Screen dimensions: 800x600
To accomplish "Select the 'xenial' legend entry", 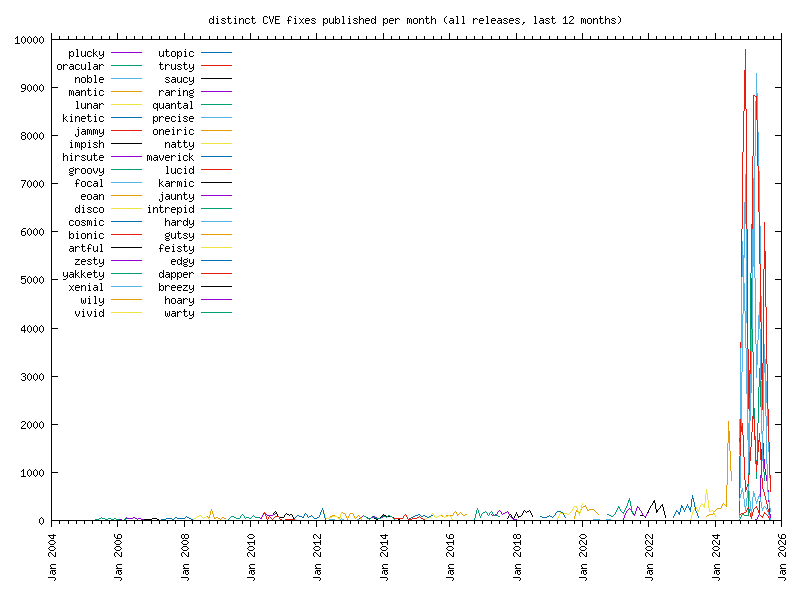I will [x=86, y=287].
